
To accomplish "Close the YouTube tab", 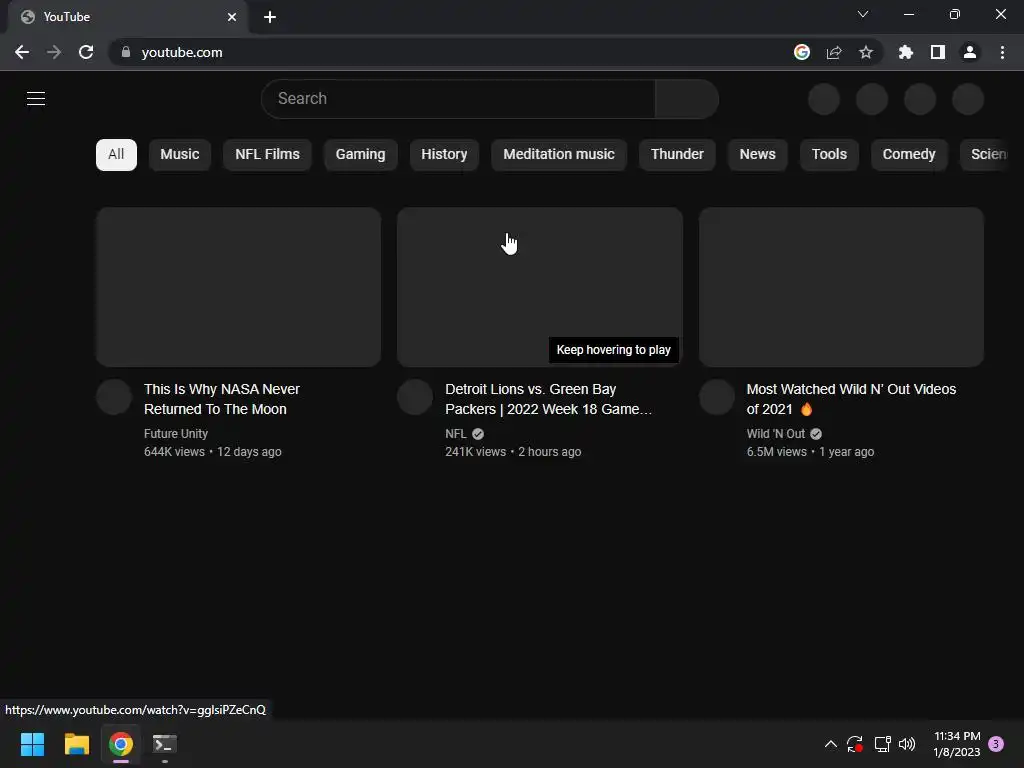I will tap(232, 17).
